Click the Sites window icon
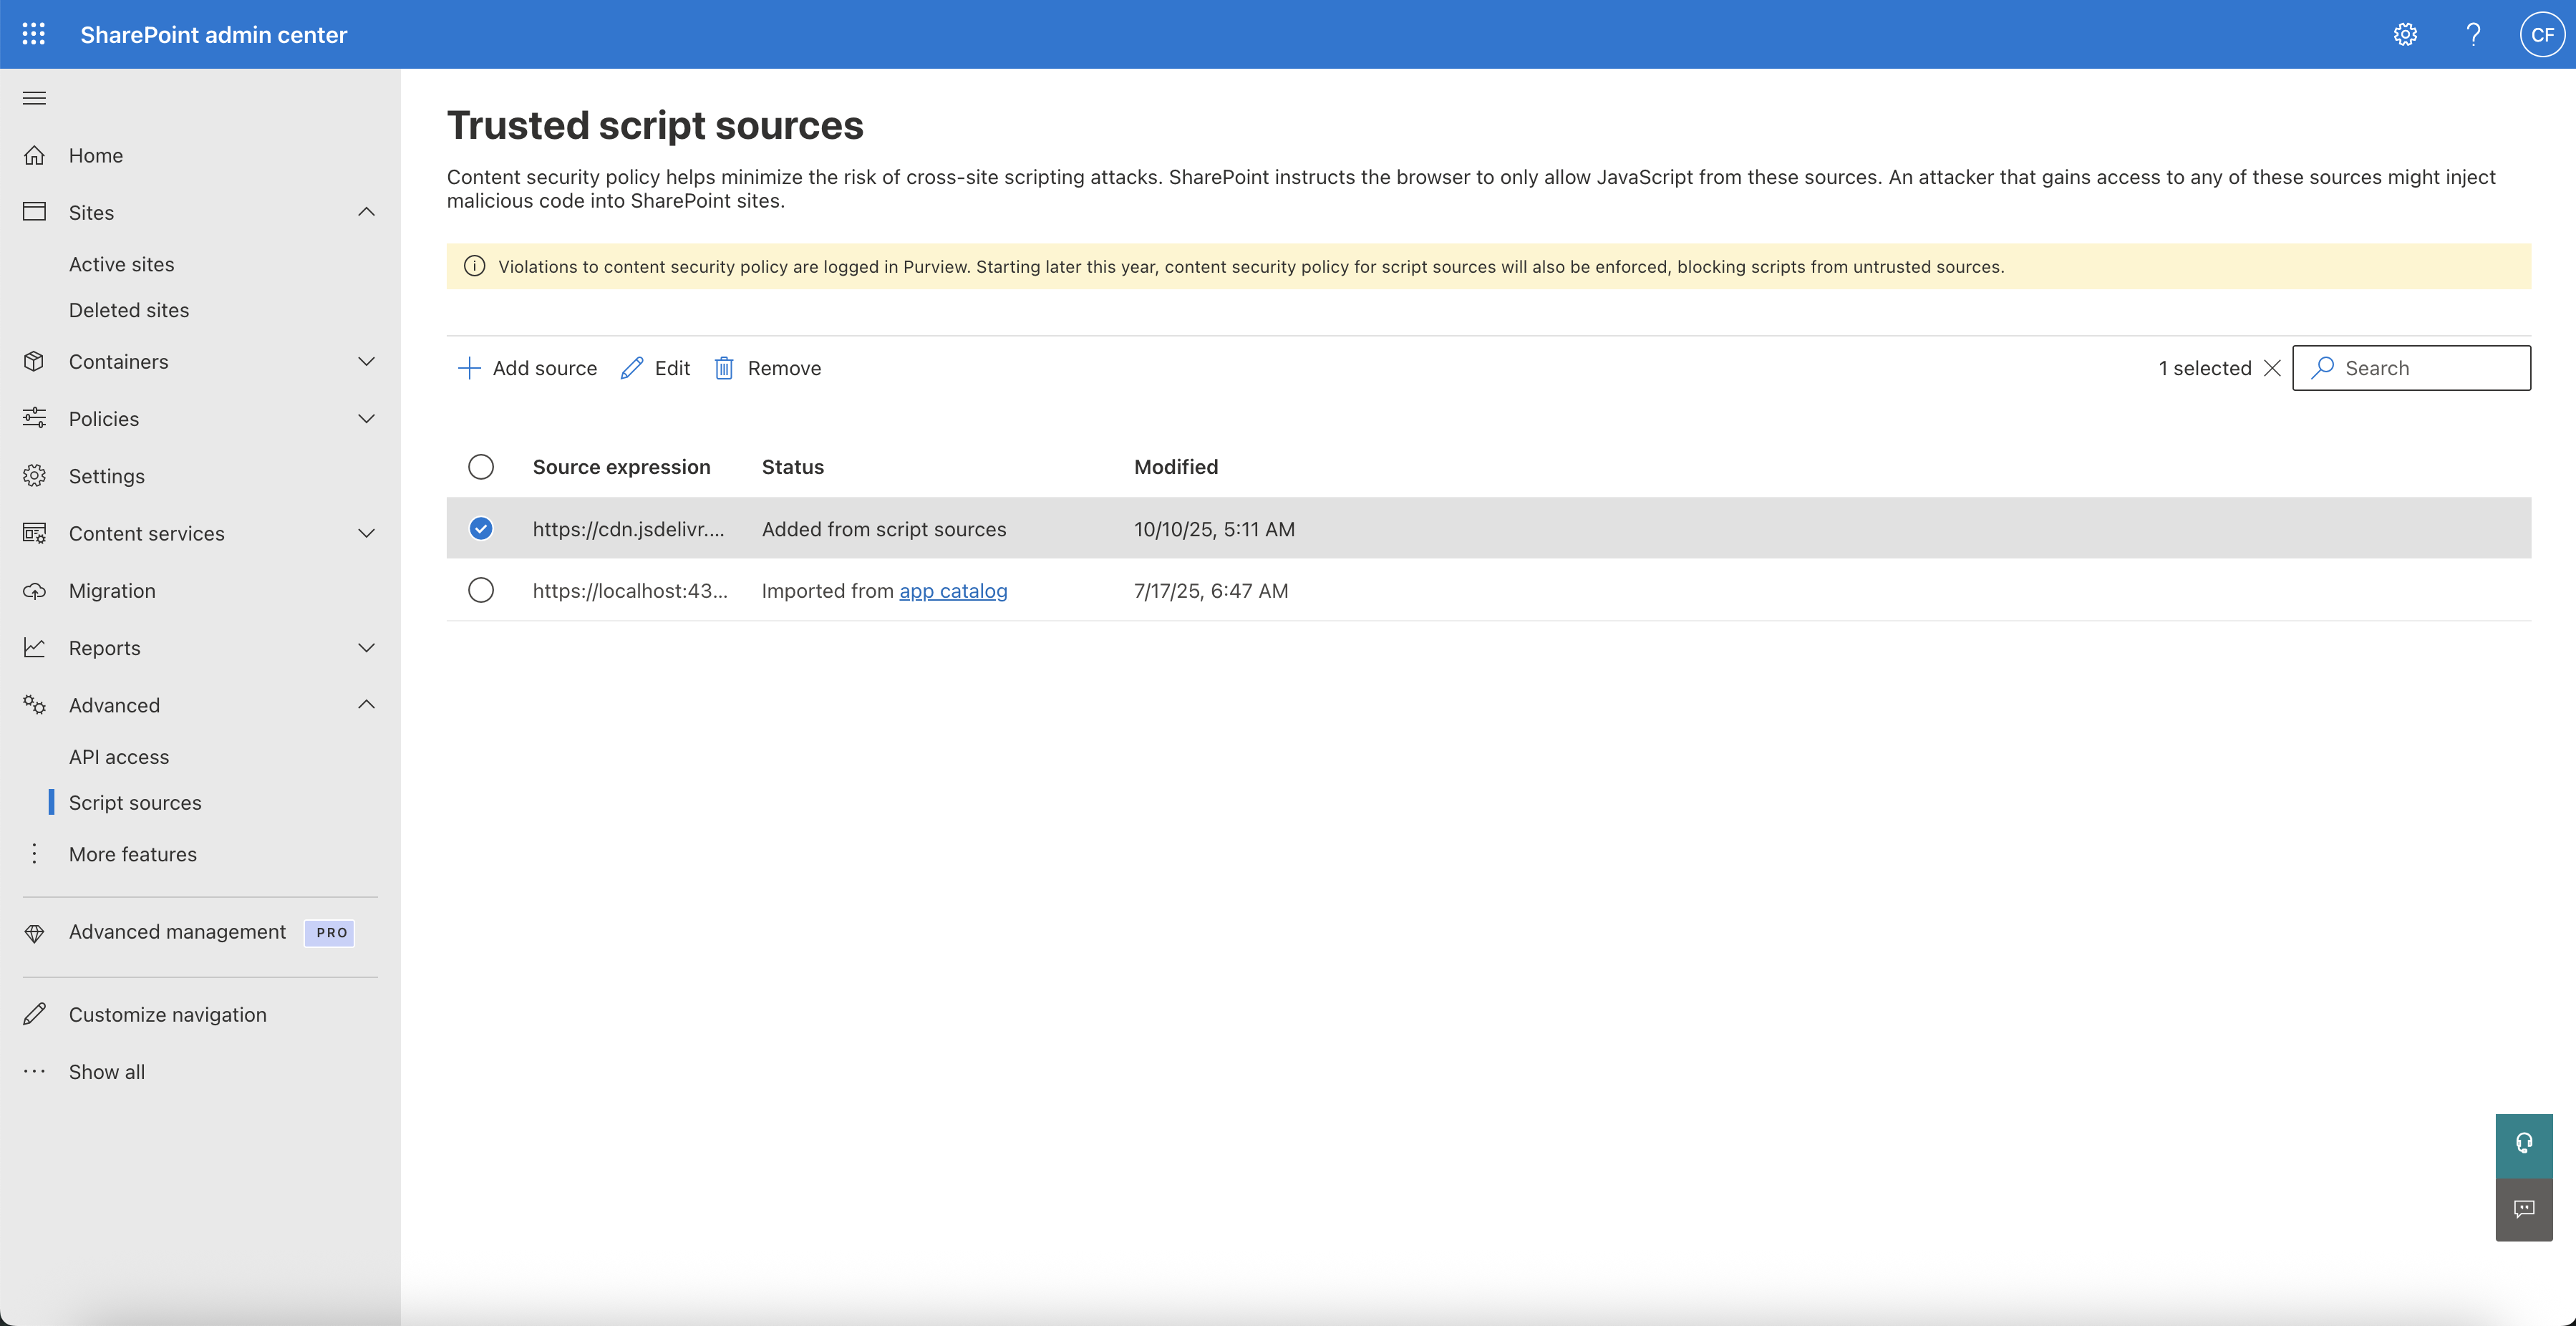The image size is (2576, 1326). (x=34, y=212)
